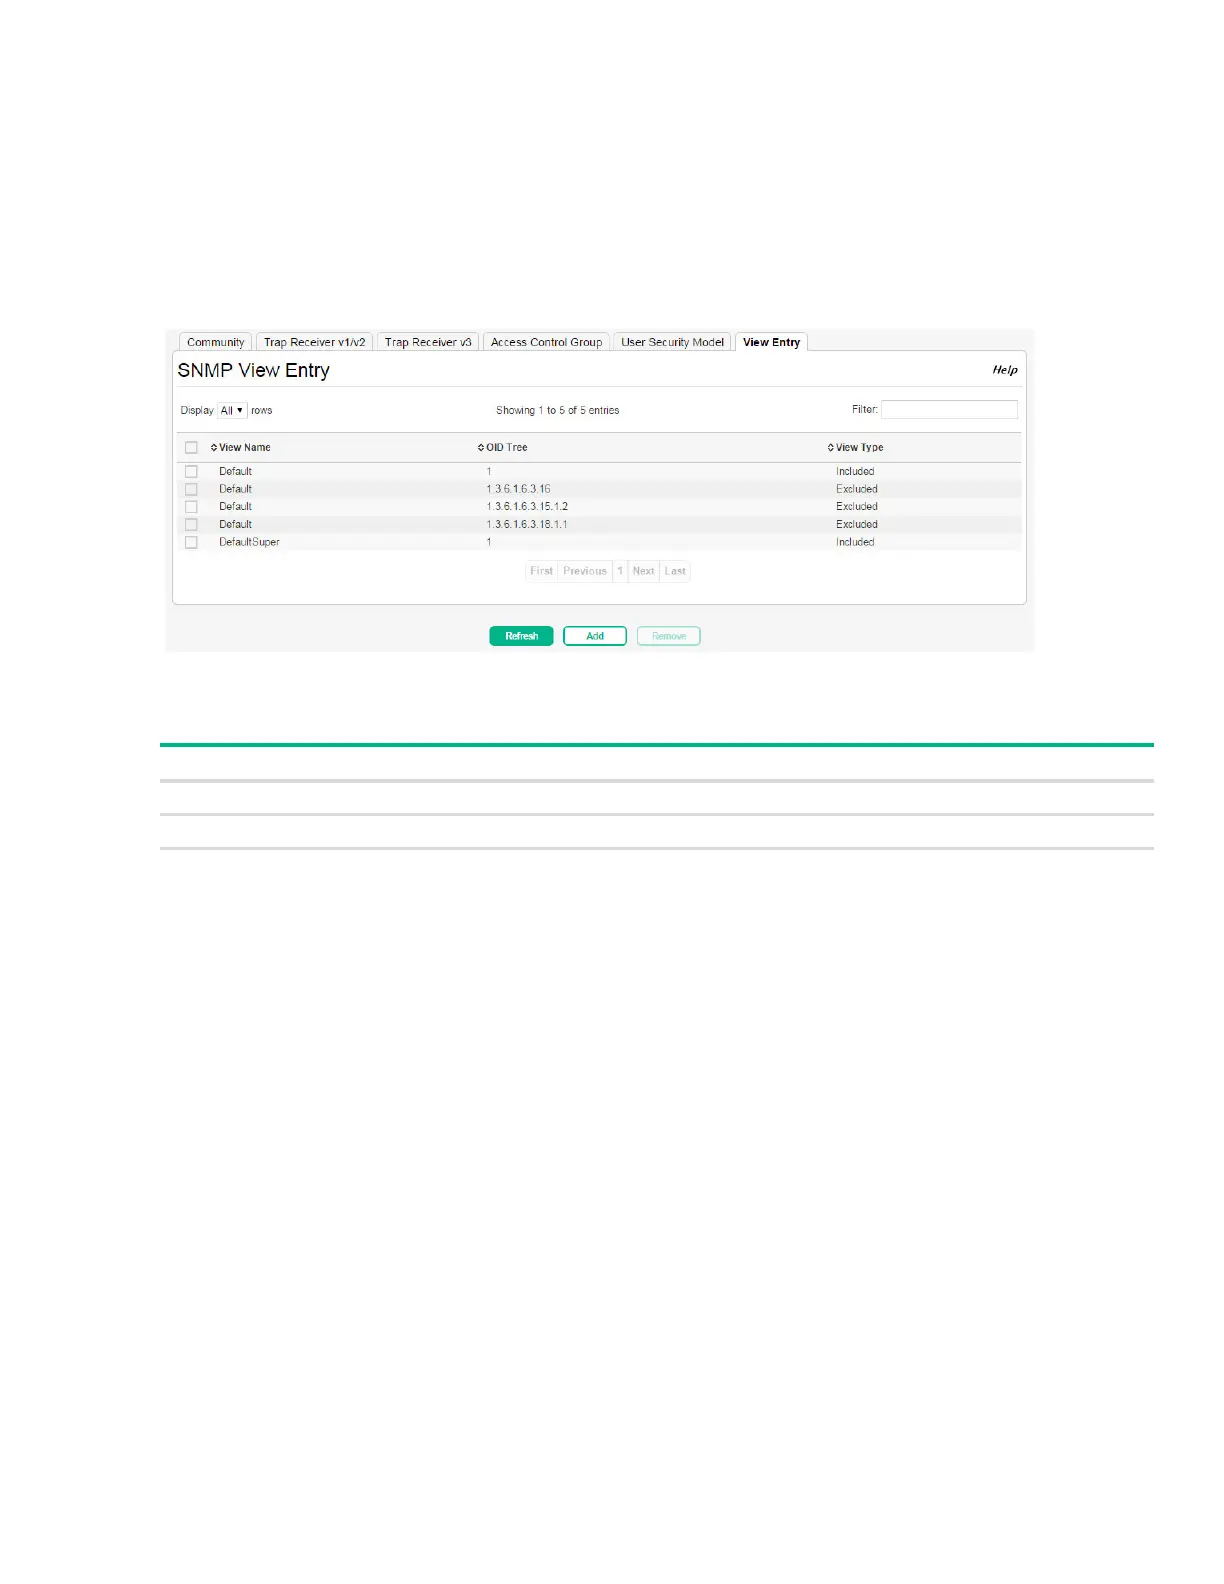Go to the Previous page
The image size is (1224, 1584).
coord(585,571)
